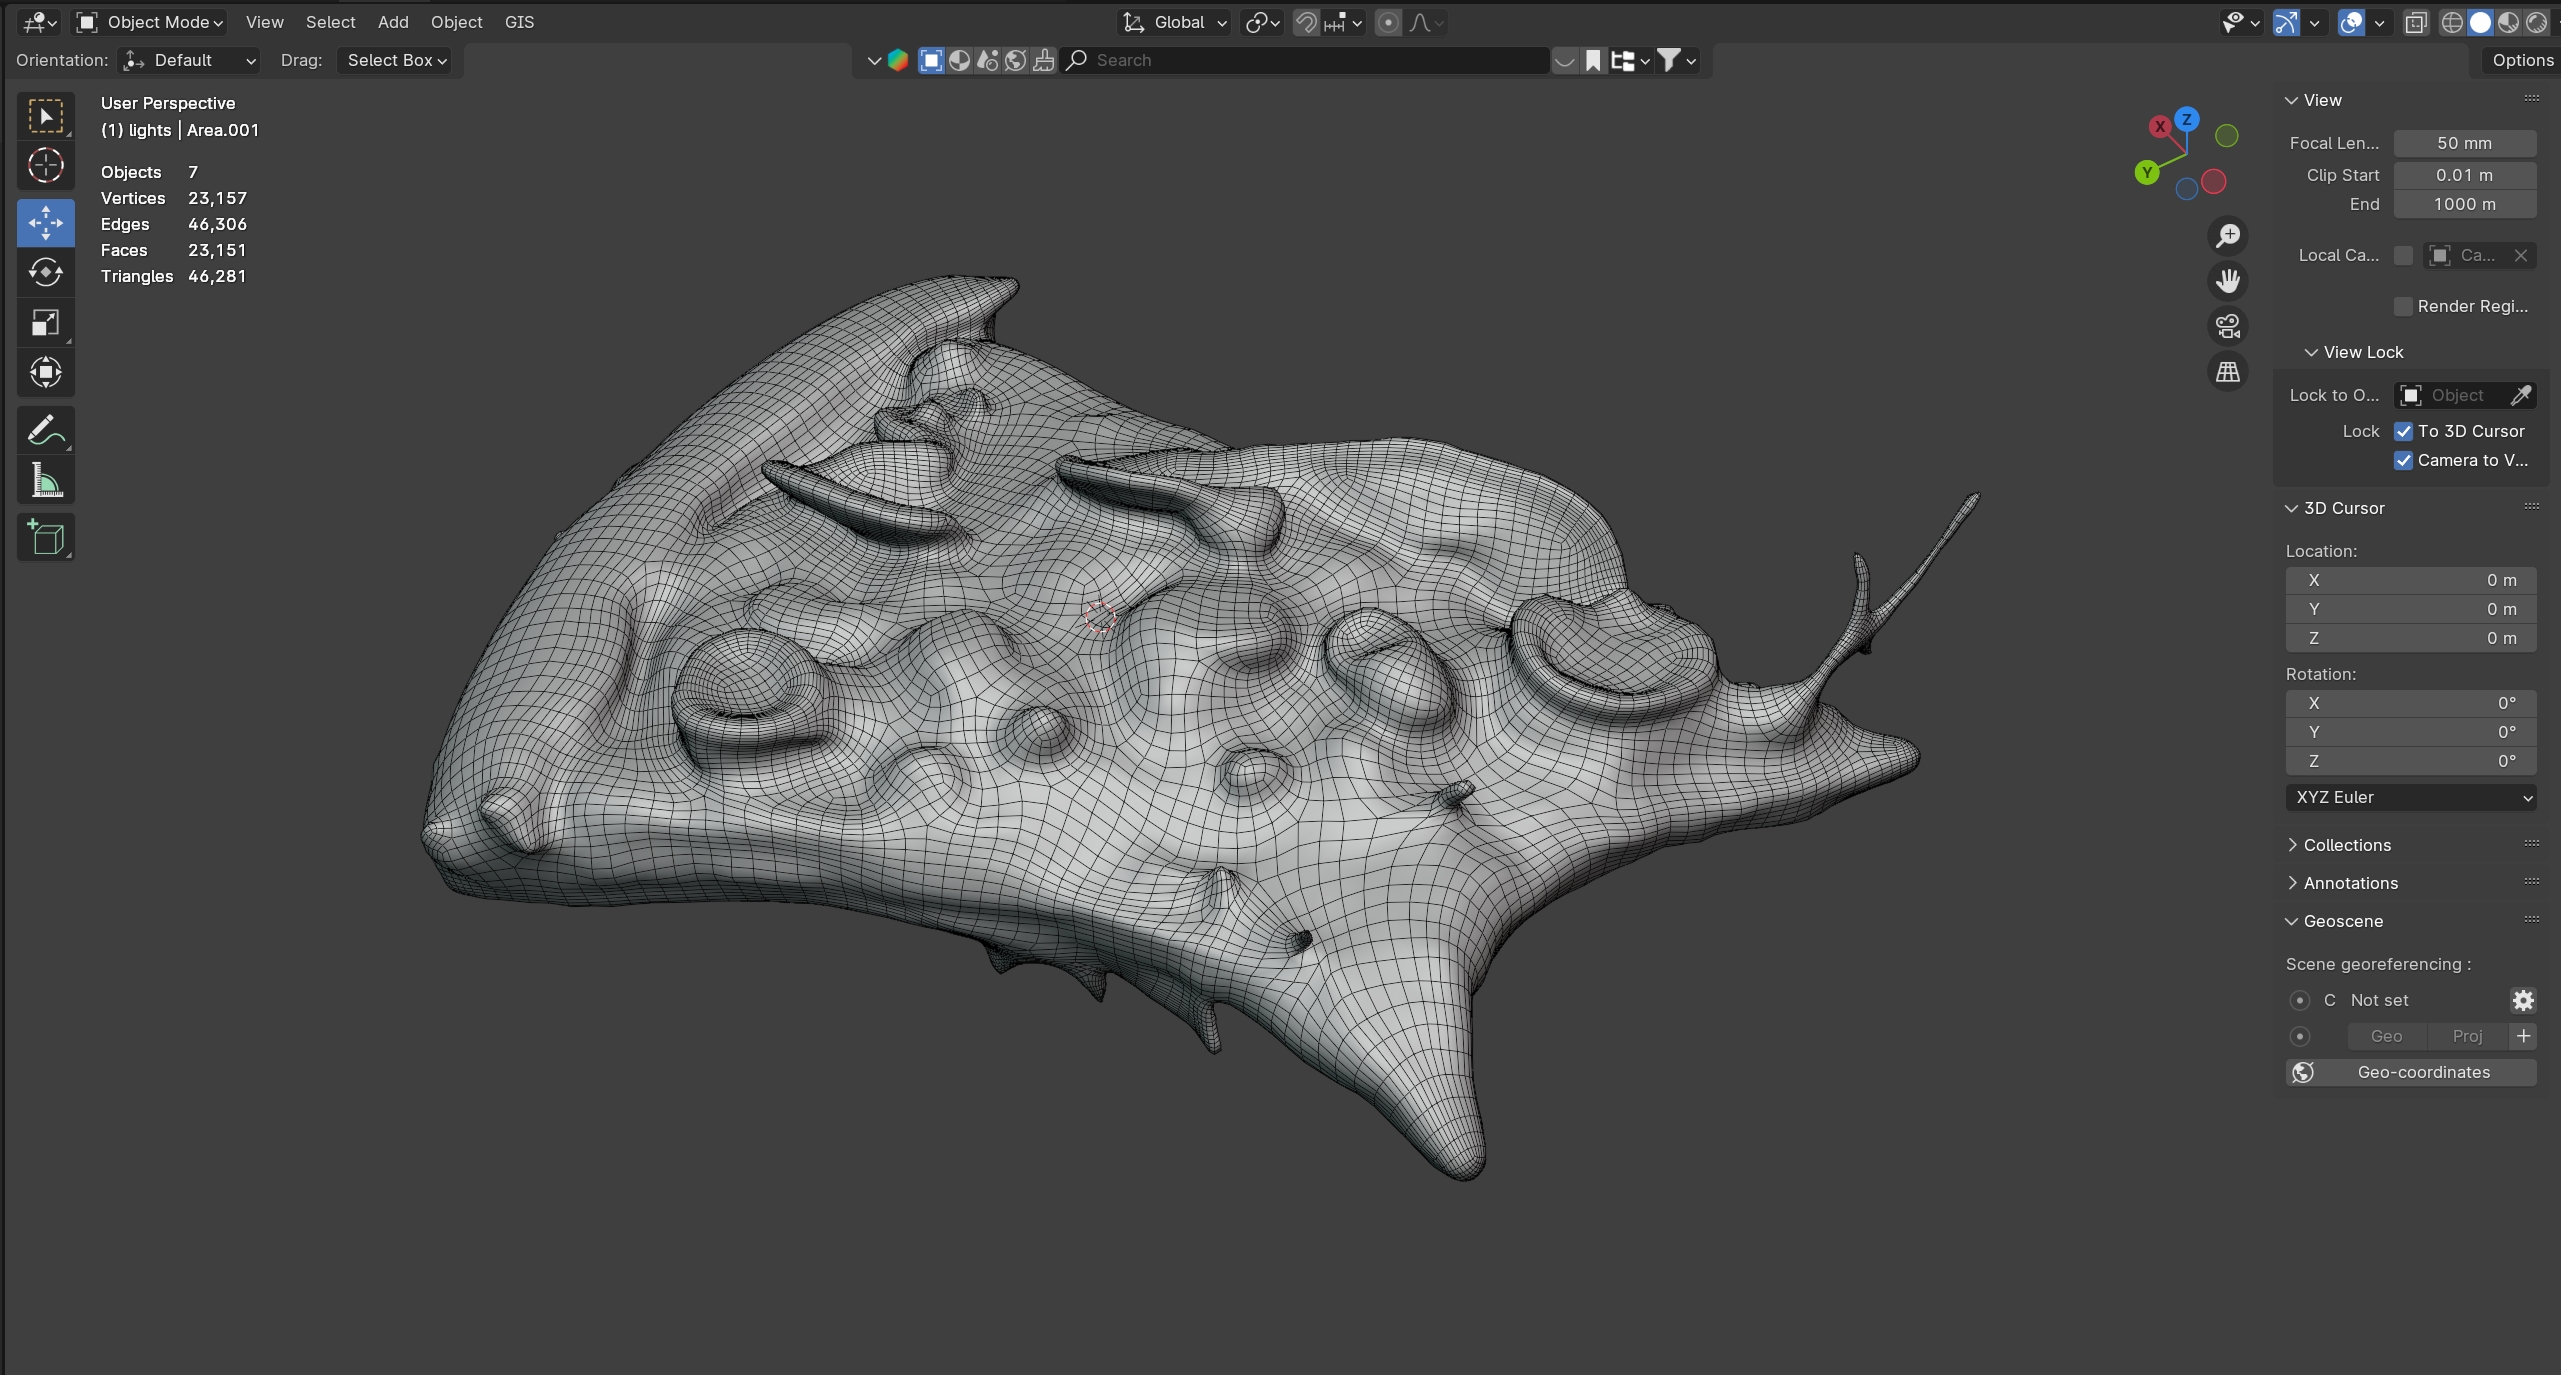Open the GIS menu
2561x1375 pixels.
pos(519,22)
